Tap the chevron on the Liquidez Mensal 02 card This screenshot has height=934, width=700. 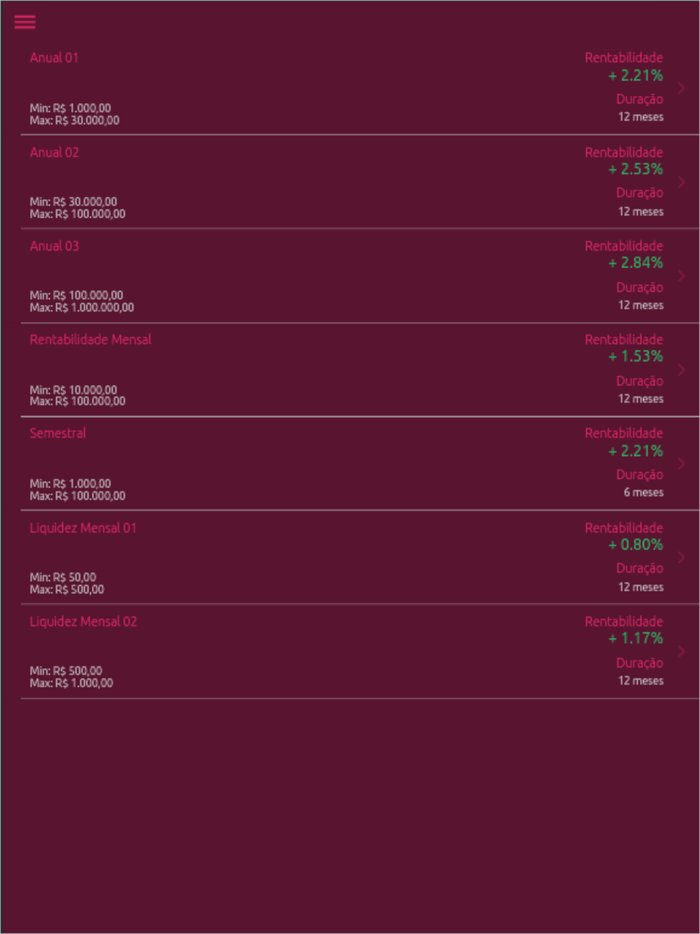pyautogui.click(x=682, y=650)
